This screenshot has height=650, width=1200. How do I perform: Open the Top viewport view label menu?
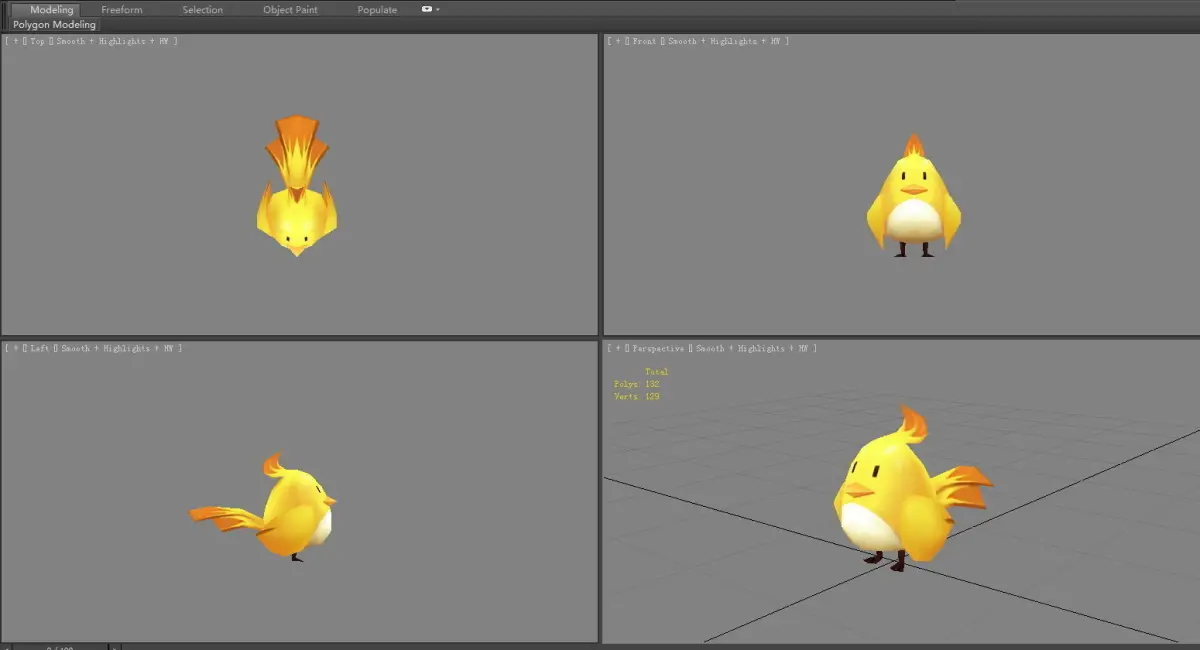tap(38, 41)
